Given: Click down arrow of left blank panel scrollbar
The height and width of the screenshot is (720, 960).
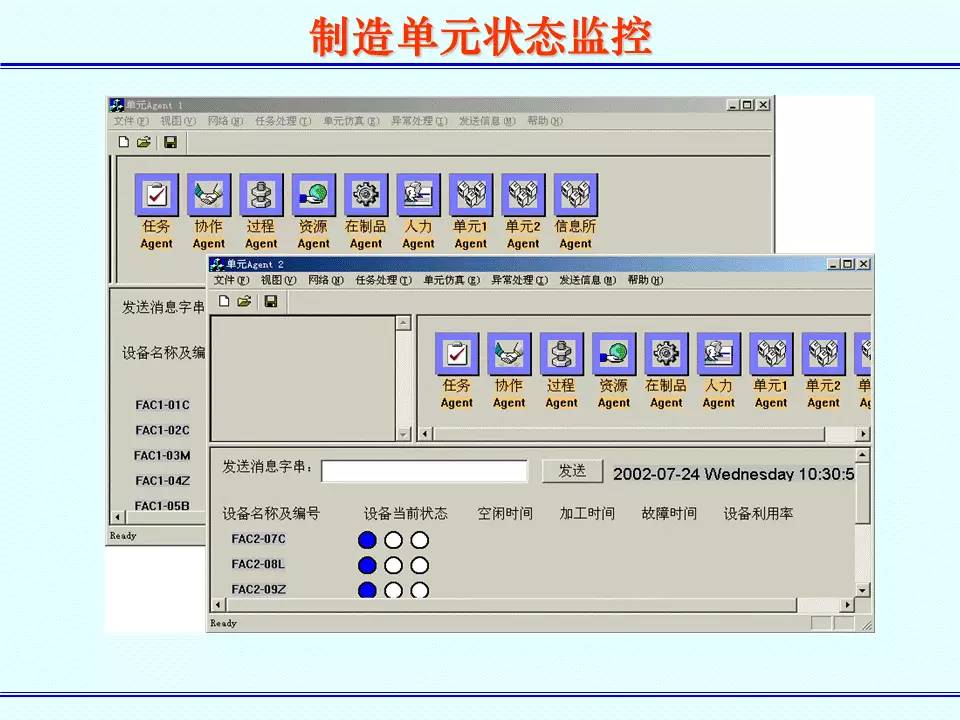Looking at the screenshot, I should pos(403,433).
